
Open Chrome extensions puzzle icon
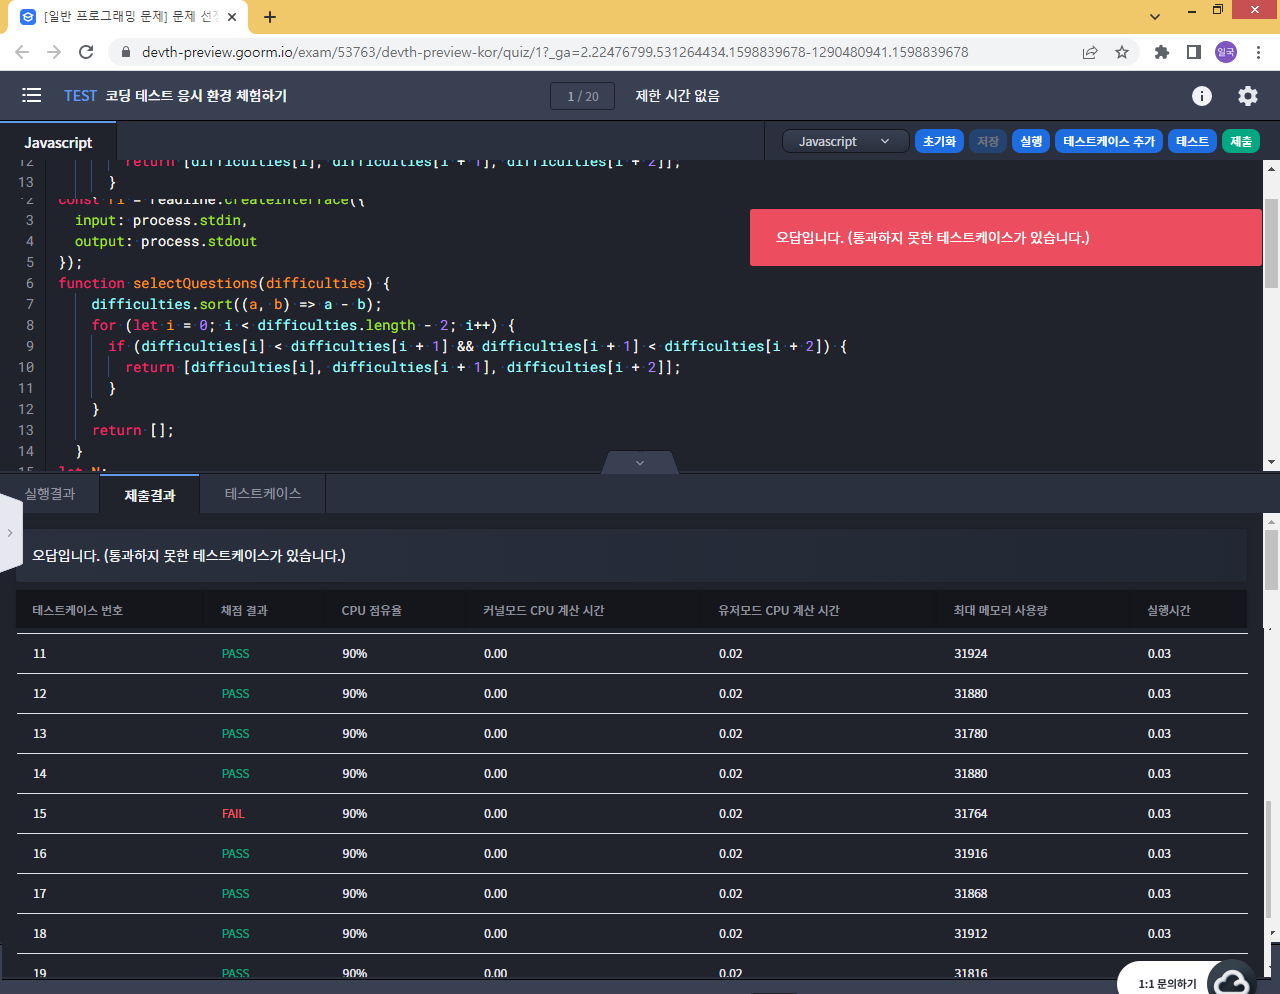click(1162, 52)
